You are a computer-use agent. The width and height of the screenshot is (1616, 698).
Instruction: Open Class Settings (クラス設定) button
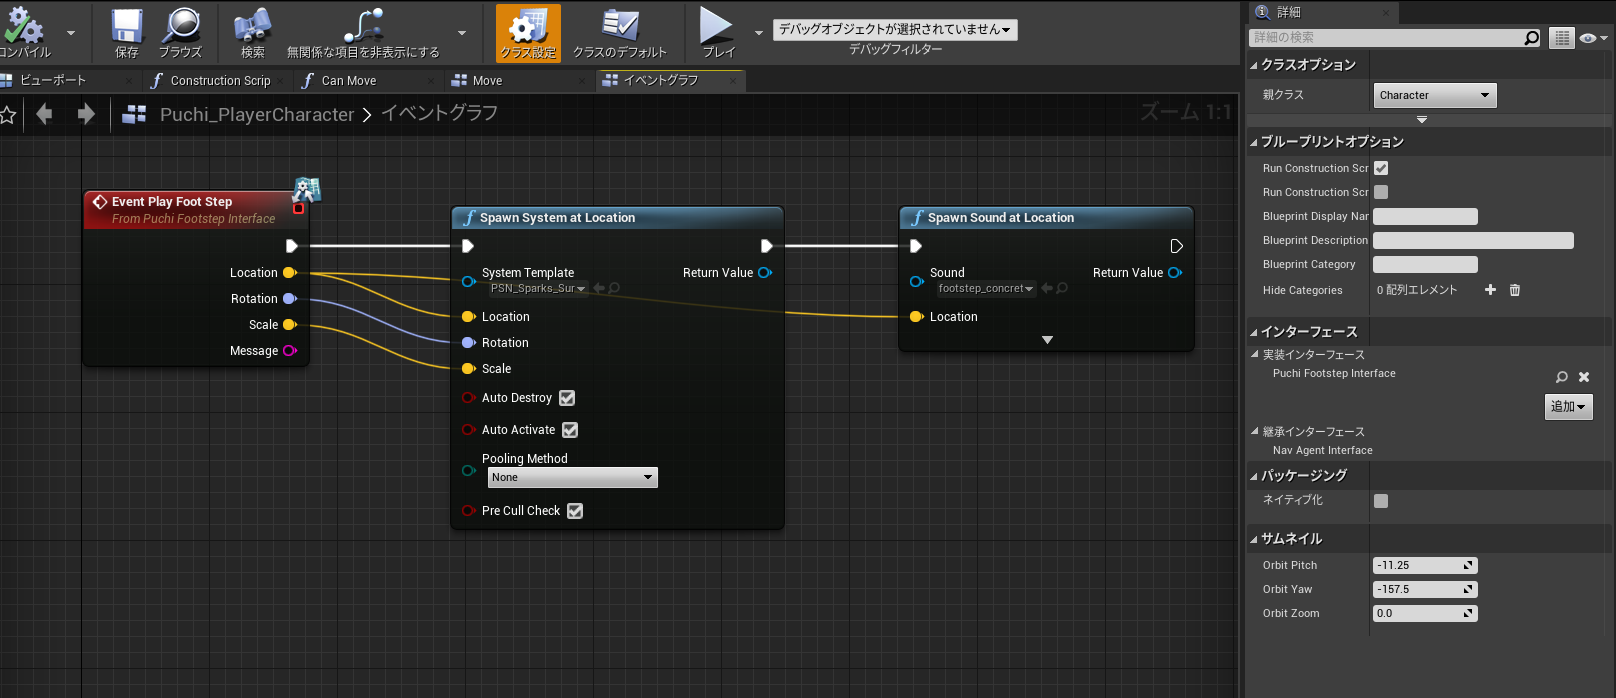(x=528, y=32)
